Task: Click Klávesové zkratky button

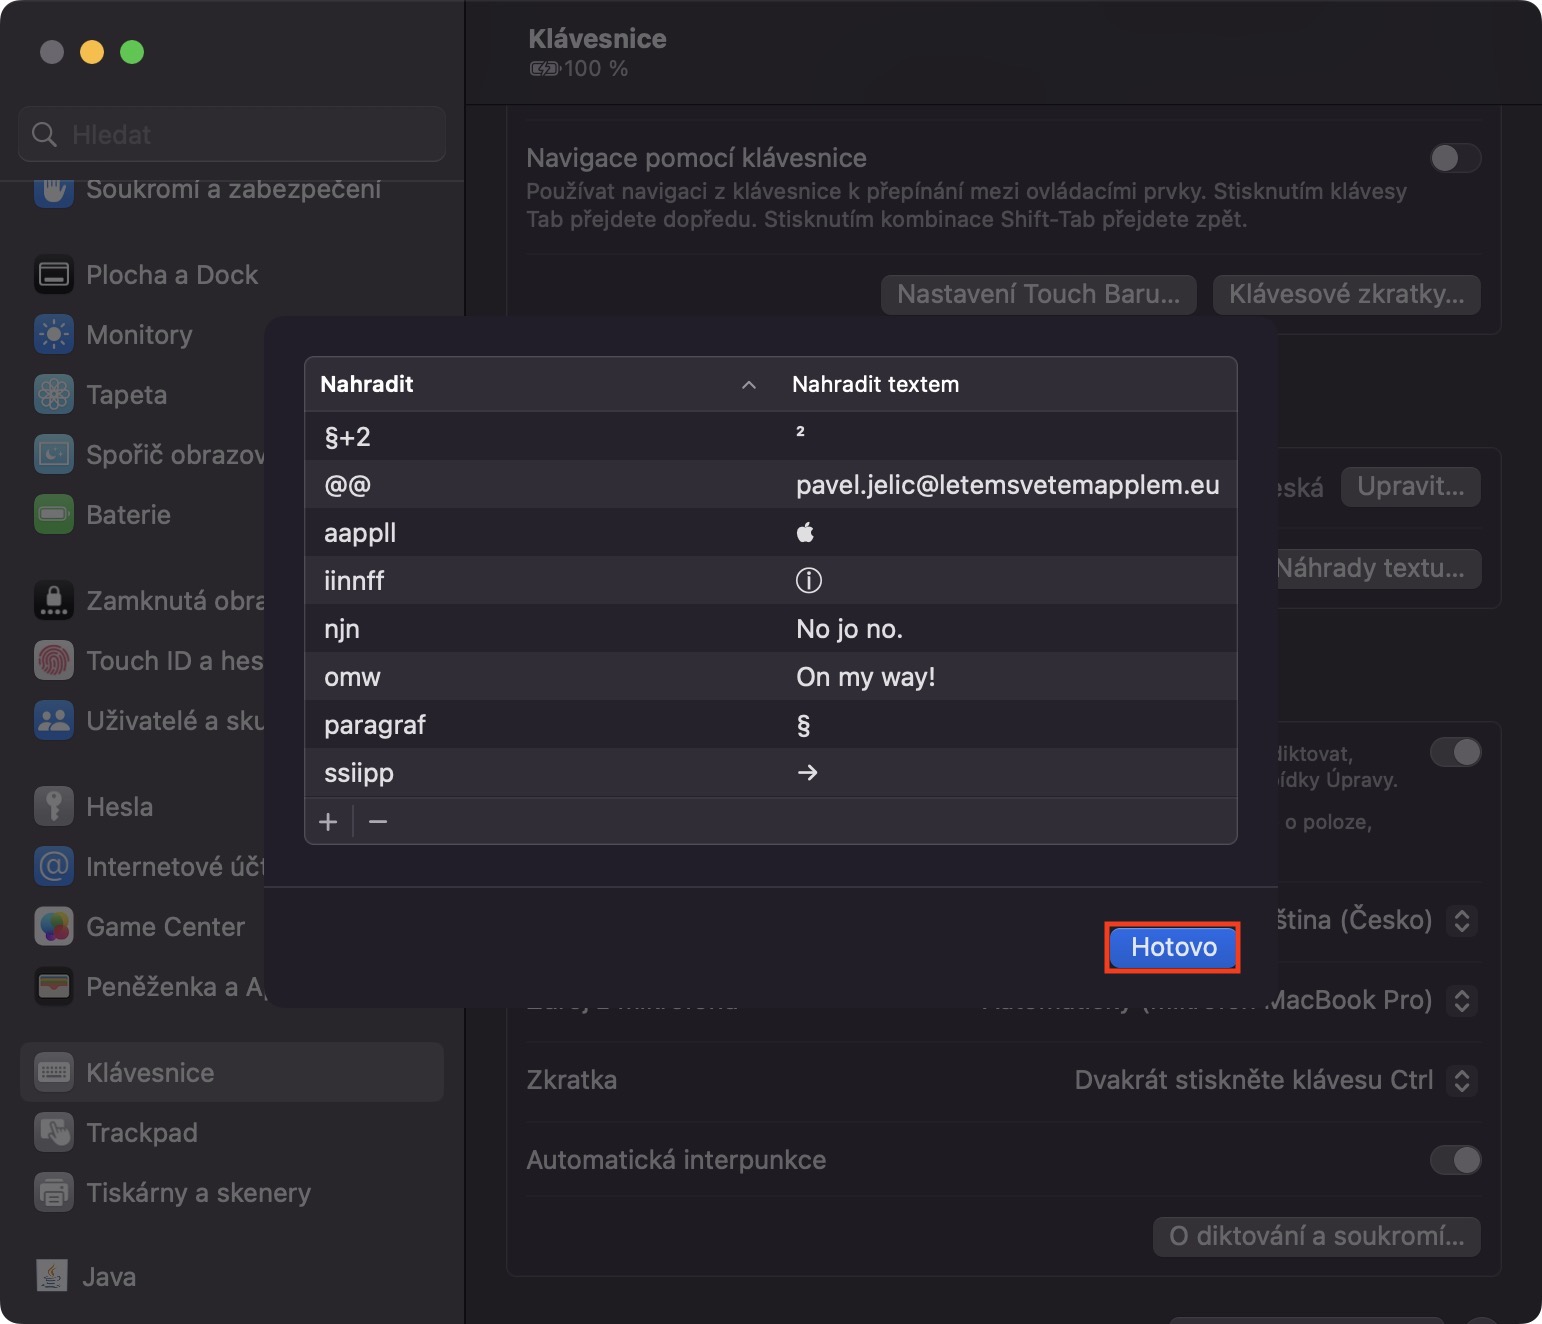Action: coord(1346,295)
